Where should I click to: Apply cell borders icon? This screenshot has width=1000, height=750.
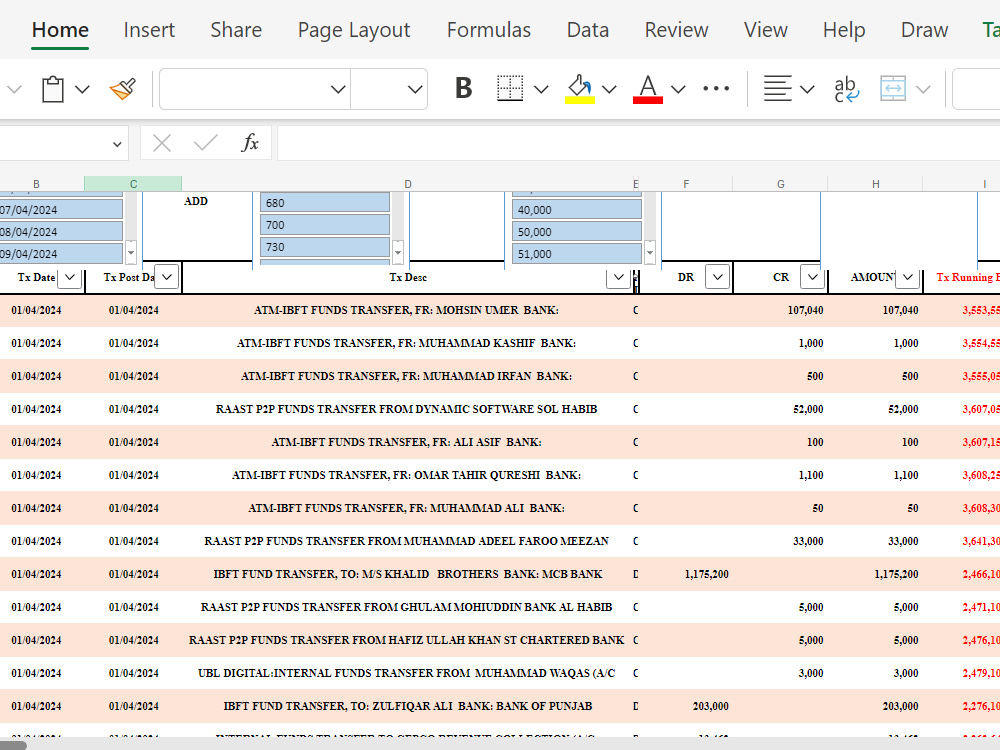[x=510, y=89]
